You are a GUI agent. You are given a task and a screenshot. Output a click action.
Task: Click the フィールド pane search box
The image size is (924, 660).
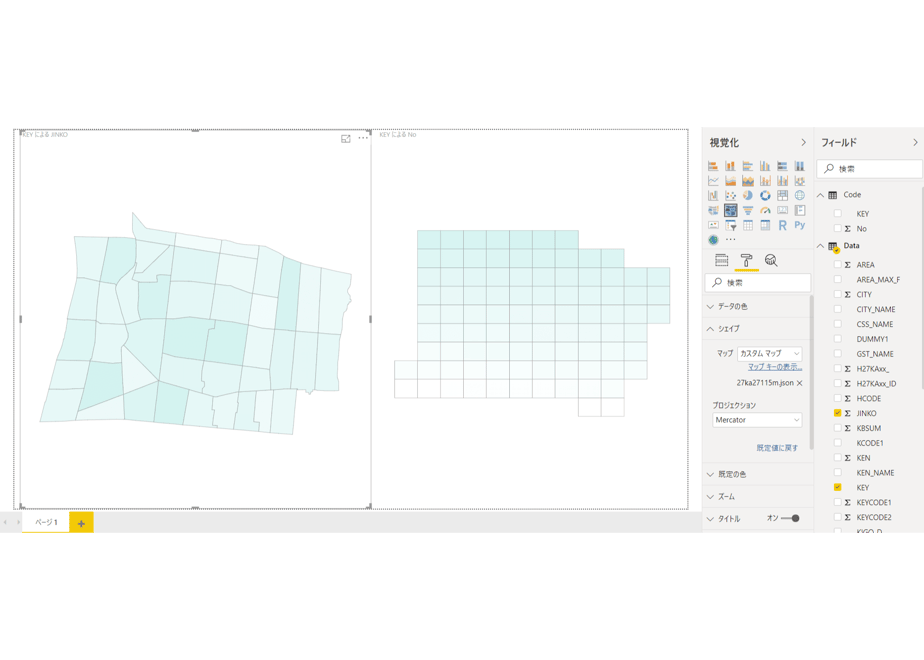click(x=869, y=169)
